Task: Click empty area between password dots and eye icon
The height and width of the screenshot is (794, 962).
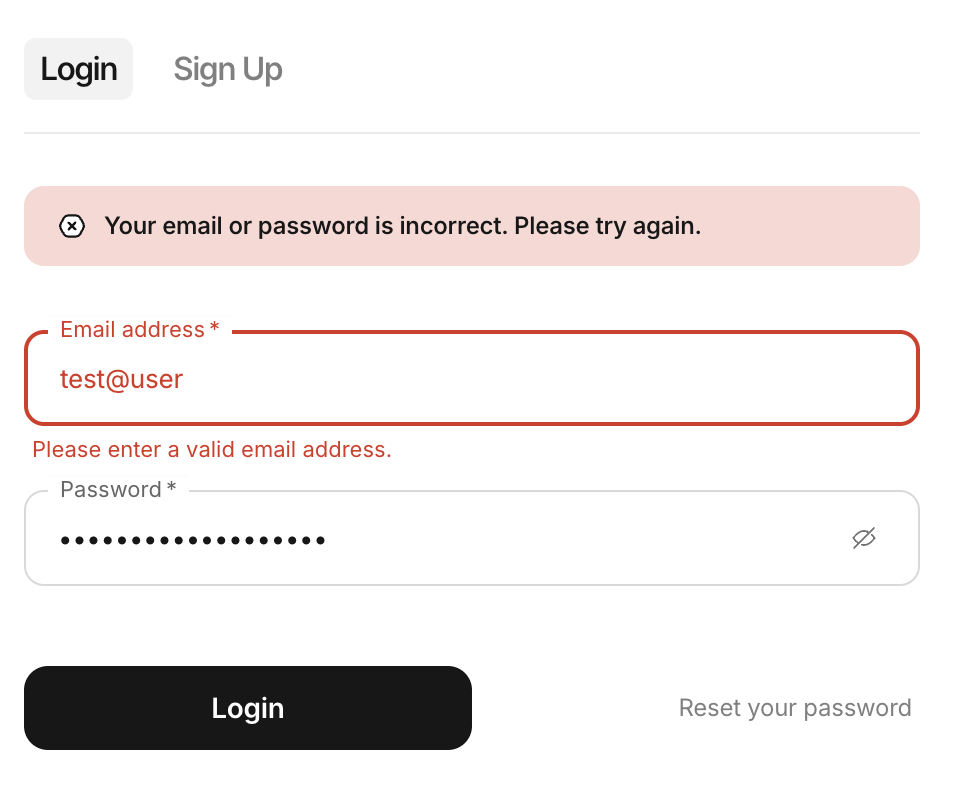Action: [x=590, y=540]
